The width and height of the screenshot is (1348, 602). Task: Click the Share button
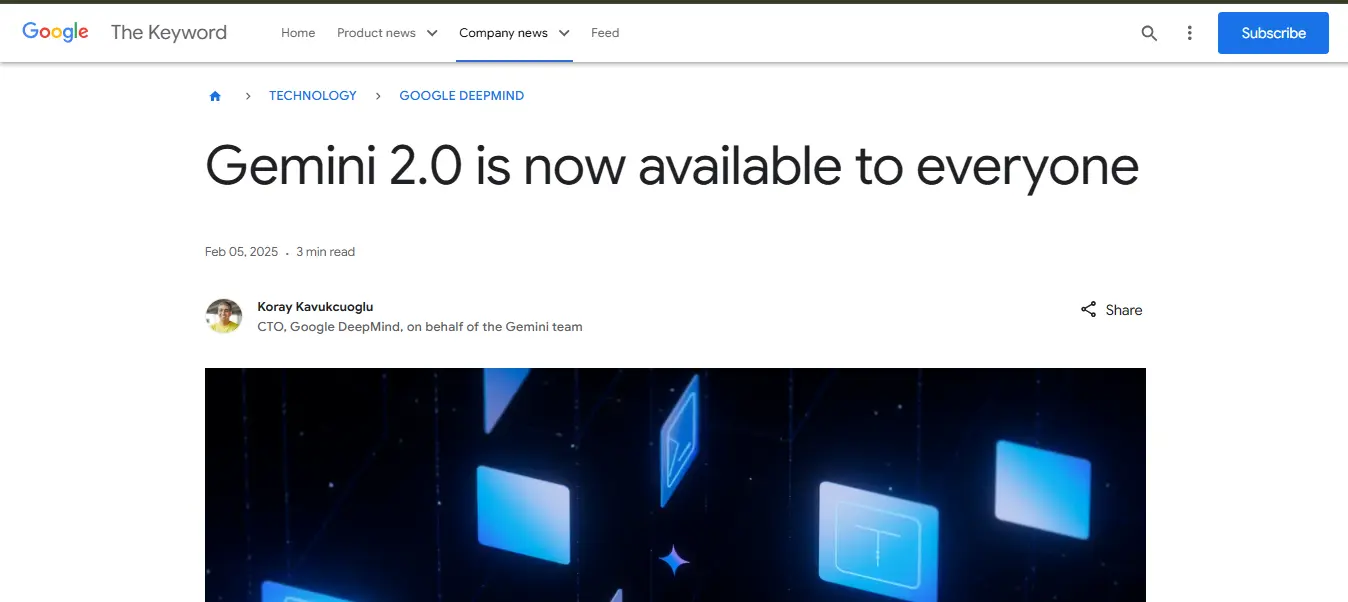point(1111,310)
